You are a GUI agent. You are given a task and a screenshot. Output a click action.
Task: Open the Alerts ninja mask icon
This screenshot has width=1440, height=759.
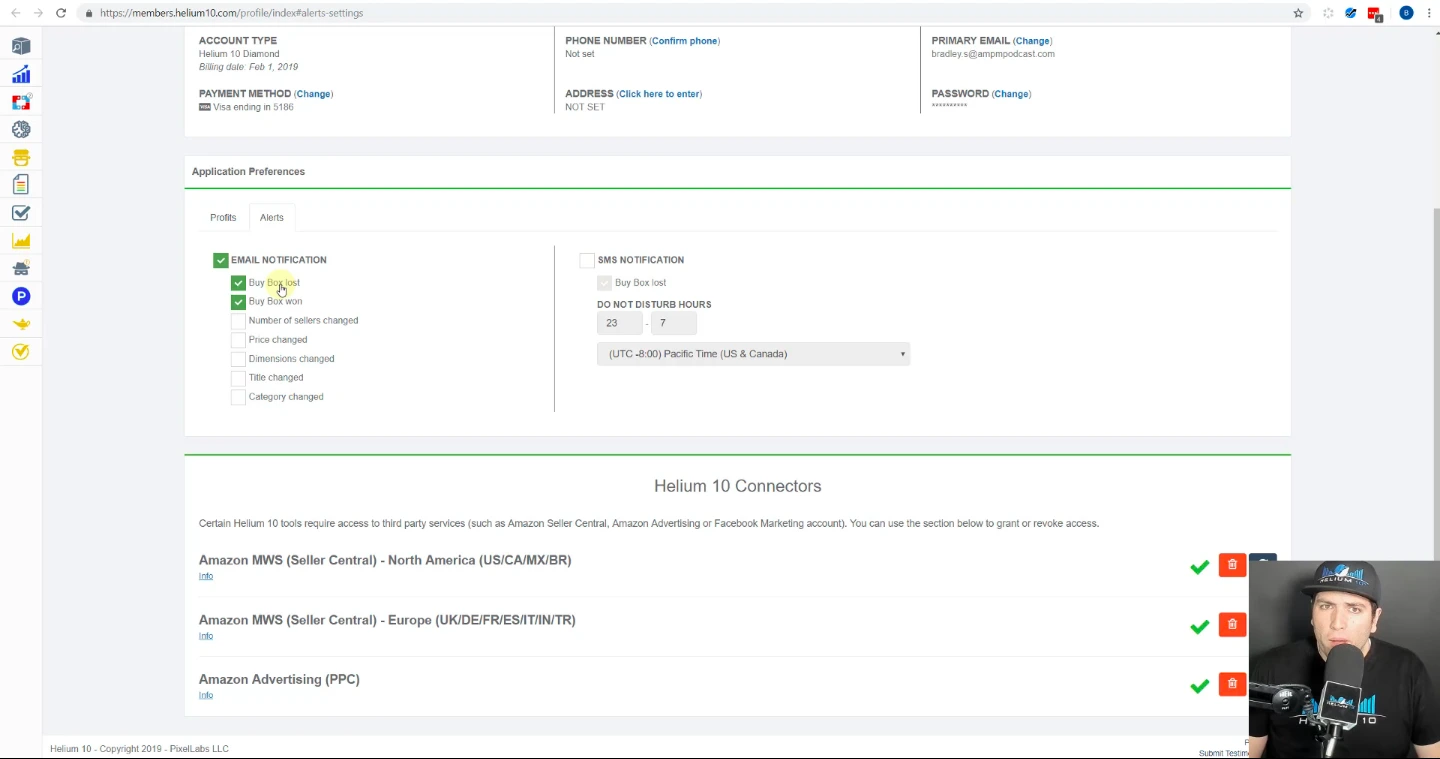(21, 268)
